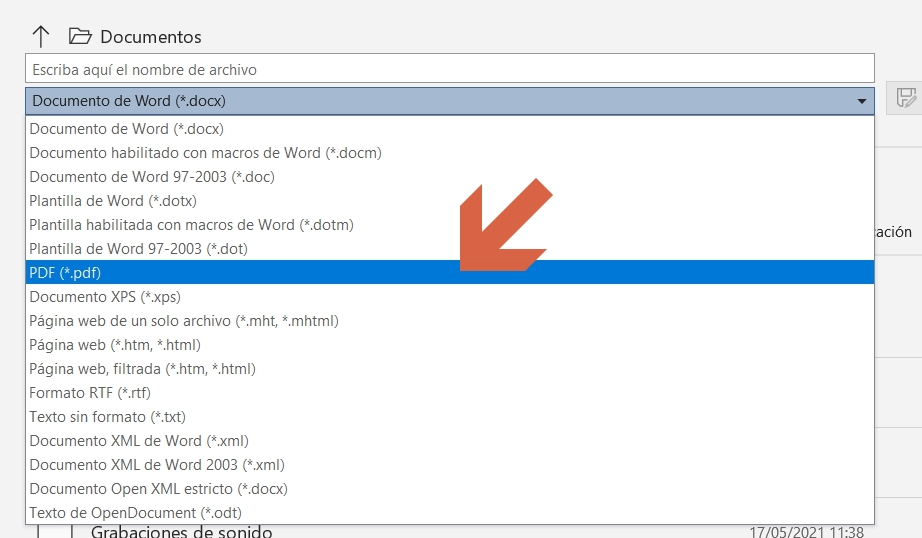Click the 17/05/2021 11:38 date entry

[806, 532]
